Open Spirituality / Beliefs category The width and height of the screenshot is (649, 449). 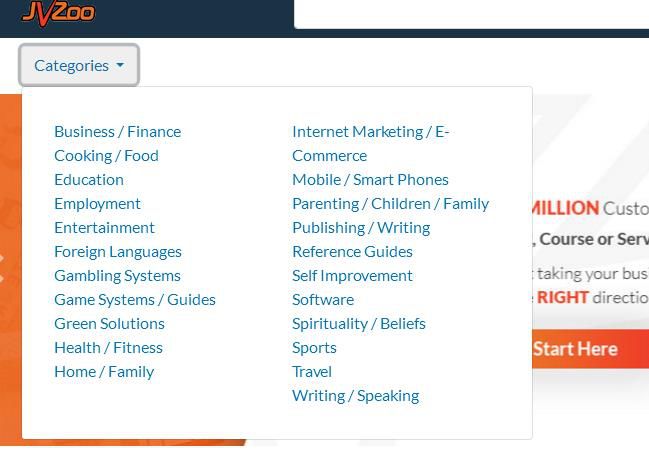click(x=358, y=323)
